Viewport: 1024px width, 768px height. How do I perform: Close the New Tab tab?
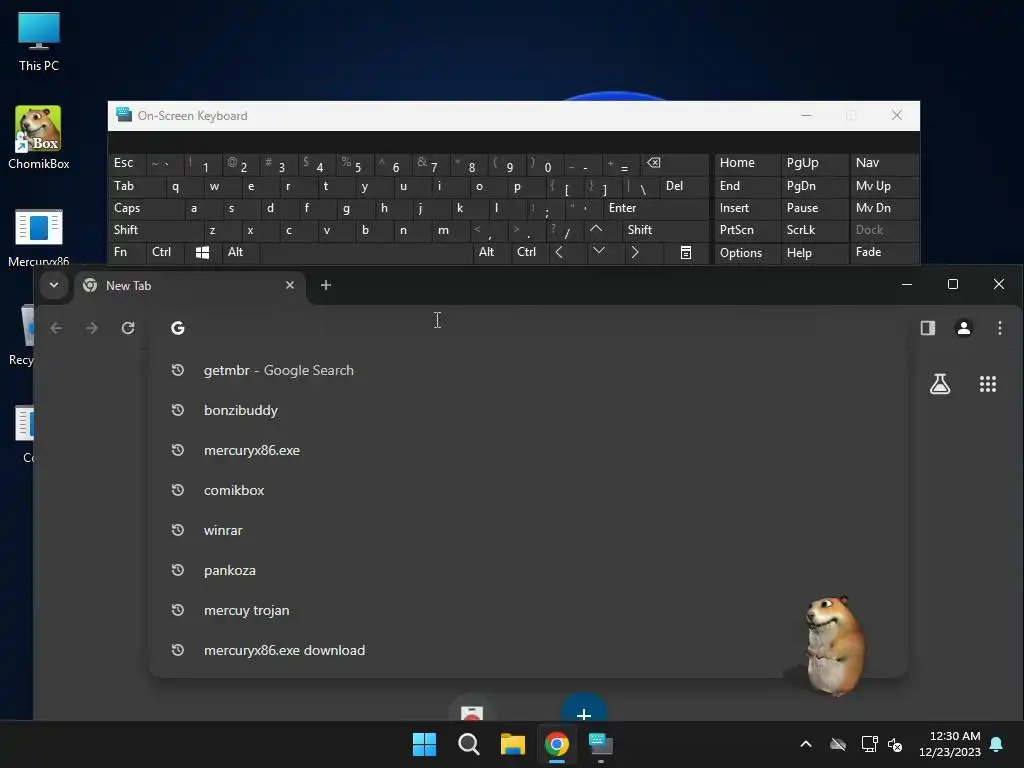[290, 285]
